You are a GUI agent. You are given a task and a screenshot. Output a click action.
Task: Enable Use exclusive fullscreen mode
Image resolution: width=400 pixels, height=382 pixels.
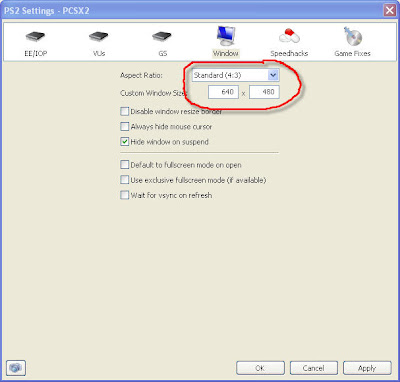124,180
